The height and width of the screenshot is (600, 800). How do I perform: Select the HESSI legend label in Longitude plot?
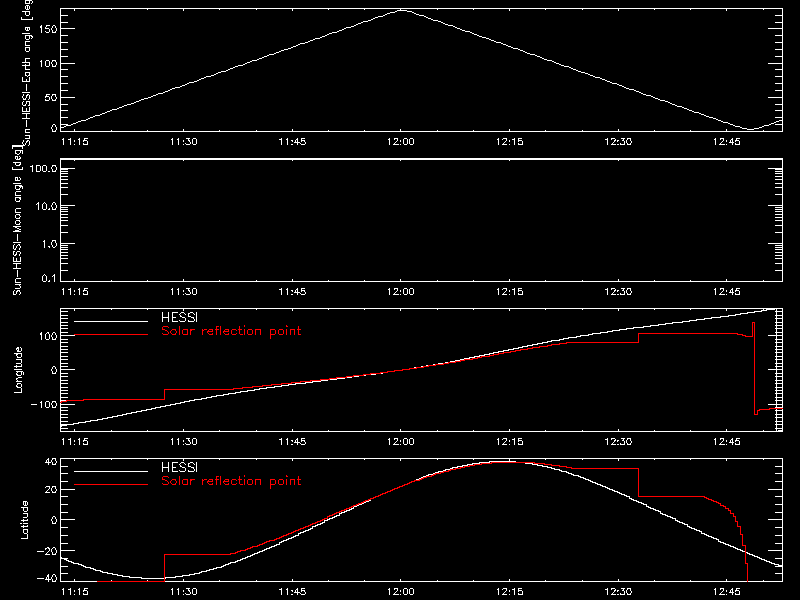(x=179, y=317)
